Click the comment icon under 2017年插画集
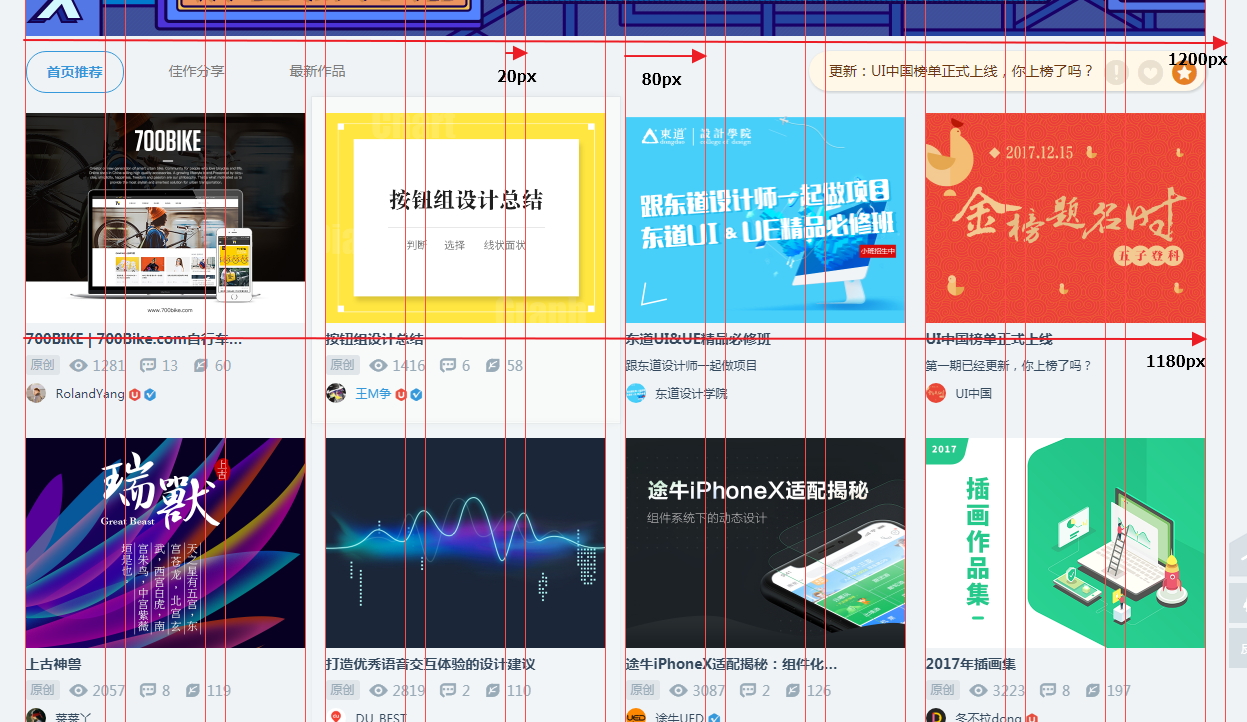This screenshot has width=1247, height=722. tap(1048, 690)
